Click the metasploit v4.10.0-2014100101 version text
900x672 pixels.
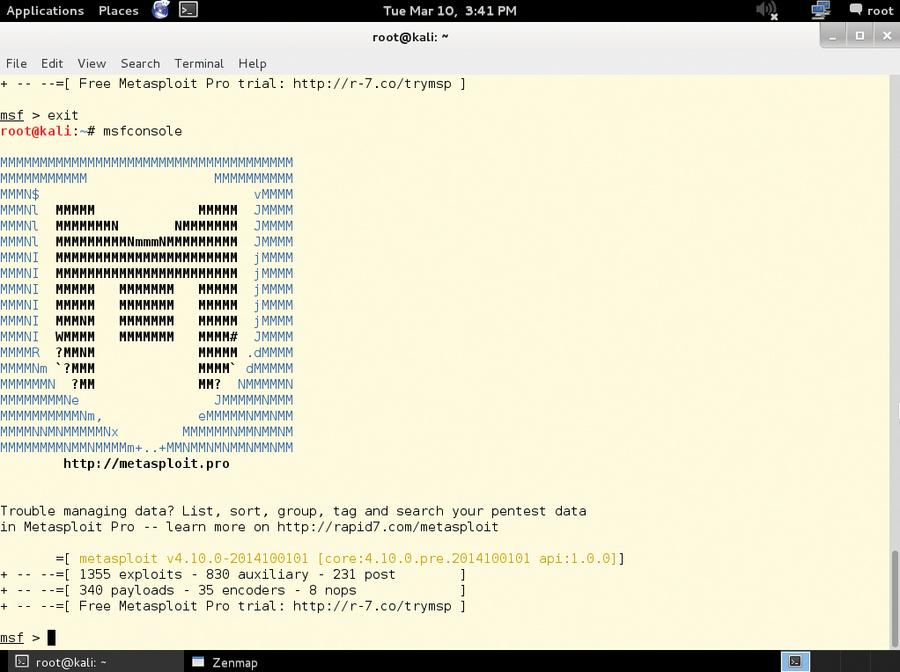[x=193, y=558]
